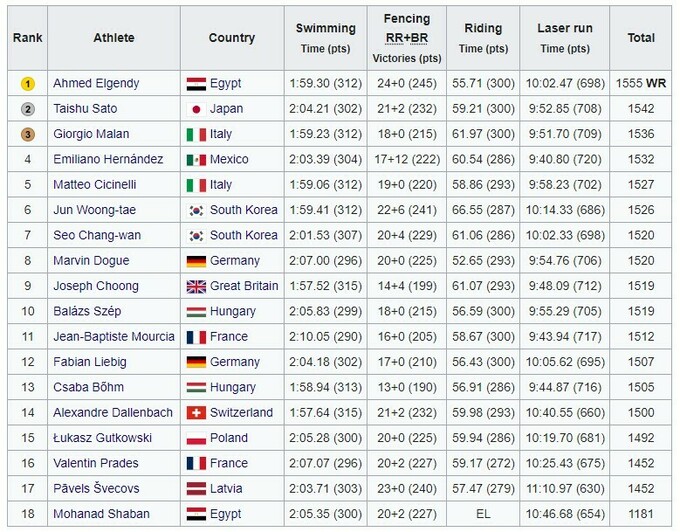Image resolution: width=680 pixels, height=532 pixels.
Task: Click the Latvia flag icon
Action: (196, 488)
